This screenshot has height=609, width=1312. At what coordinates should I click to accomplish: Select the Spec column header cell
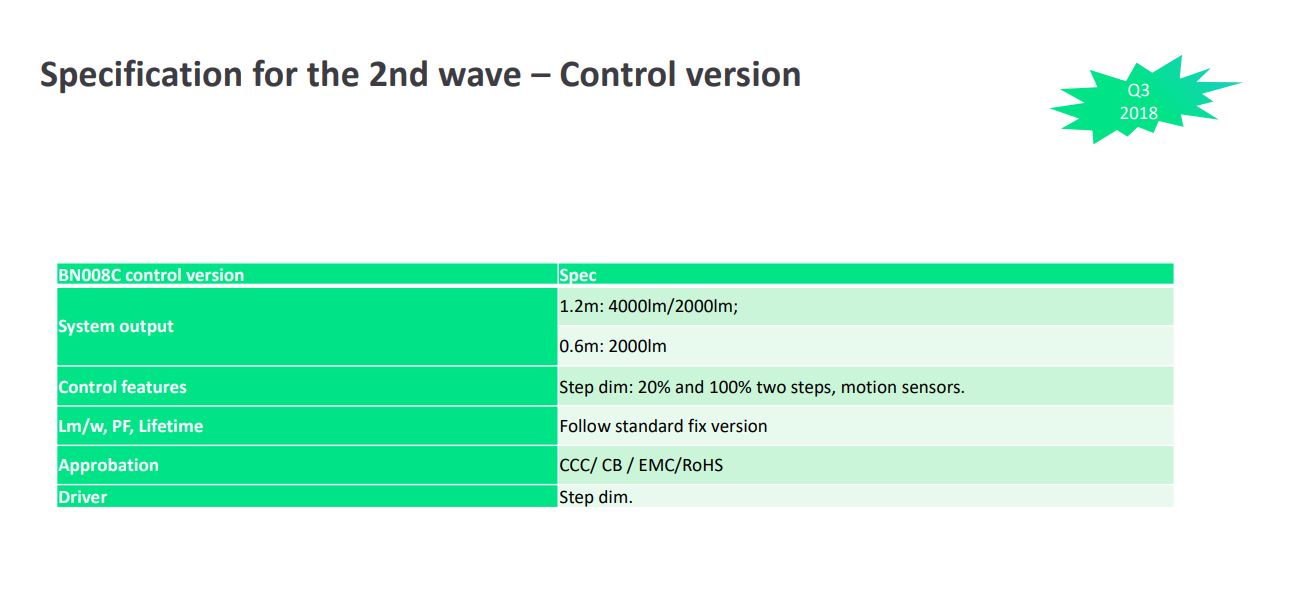(865, 275)
